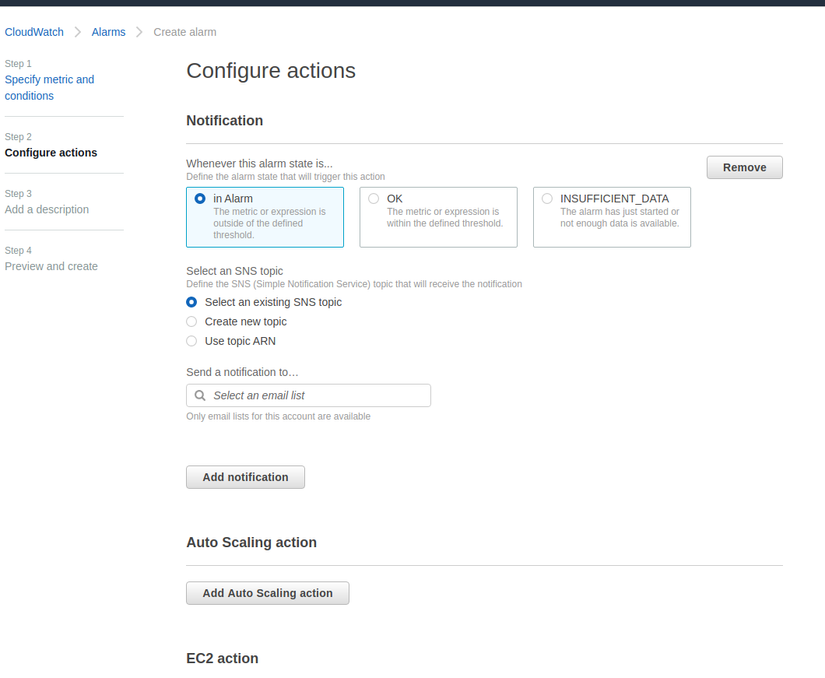Click the breadcrumb chevron after Alarms
This screenshot has width=825, height=678.
[x=140, y=32]
